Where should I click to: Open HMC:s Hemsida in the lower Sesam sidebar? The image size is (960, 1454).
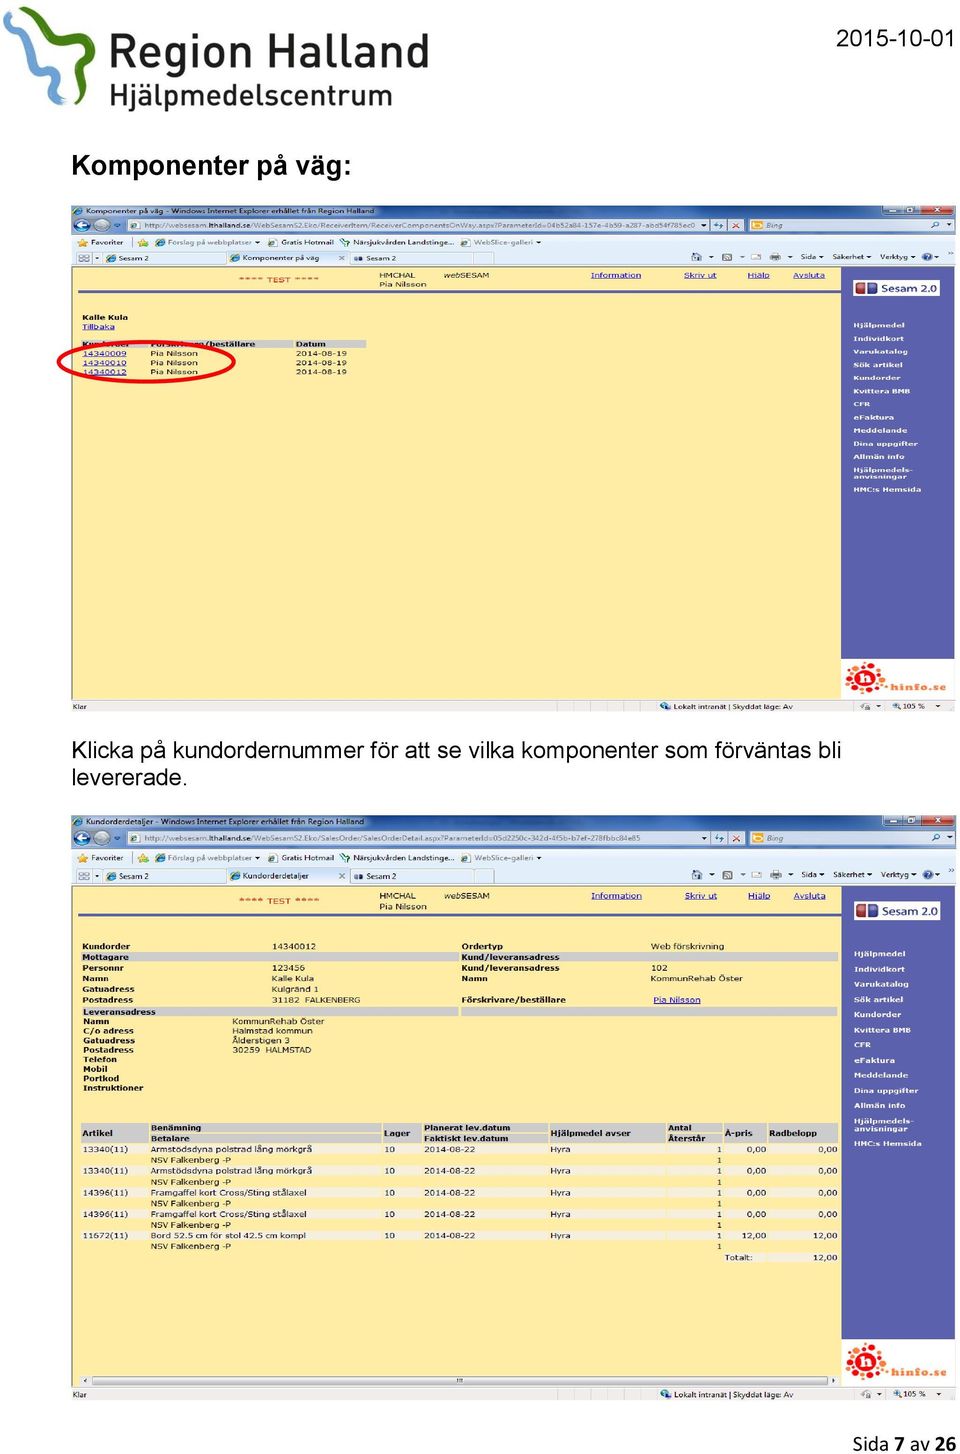[x=887, y=1143]
